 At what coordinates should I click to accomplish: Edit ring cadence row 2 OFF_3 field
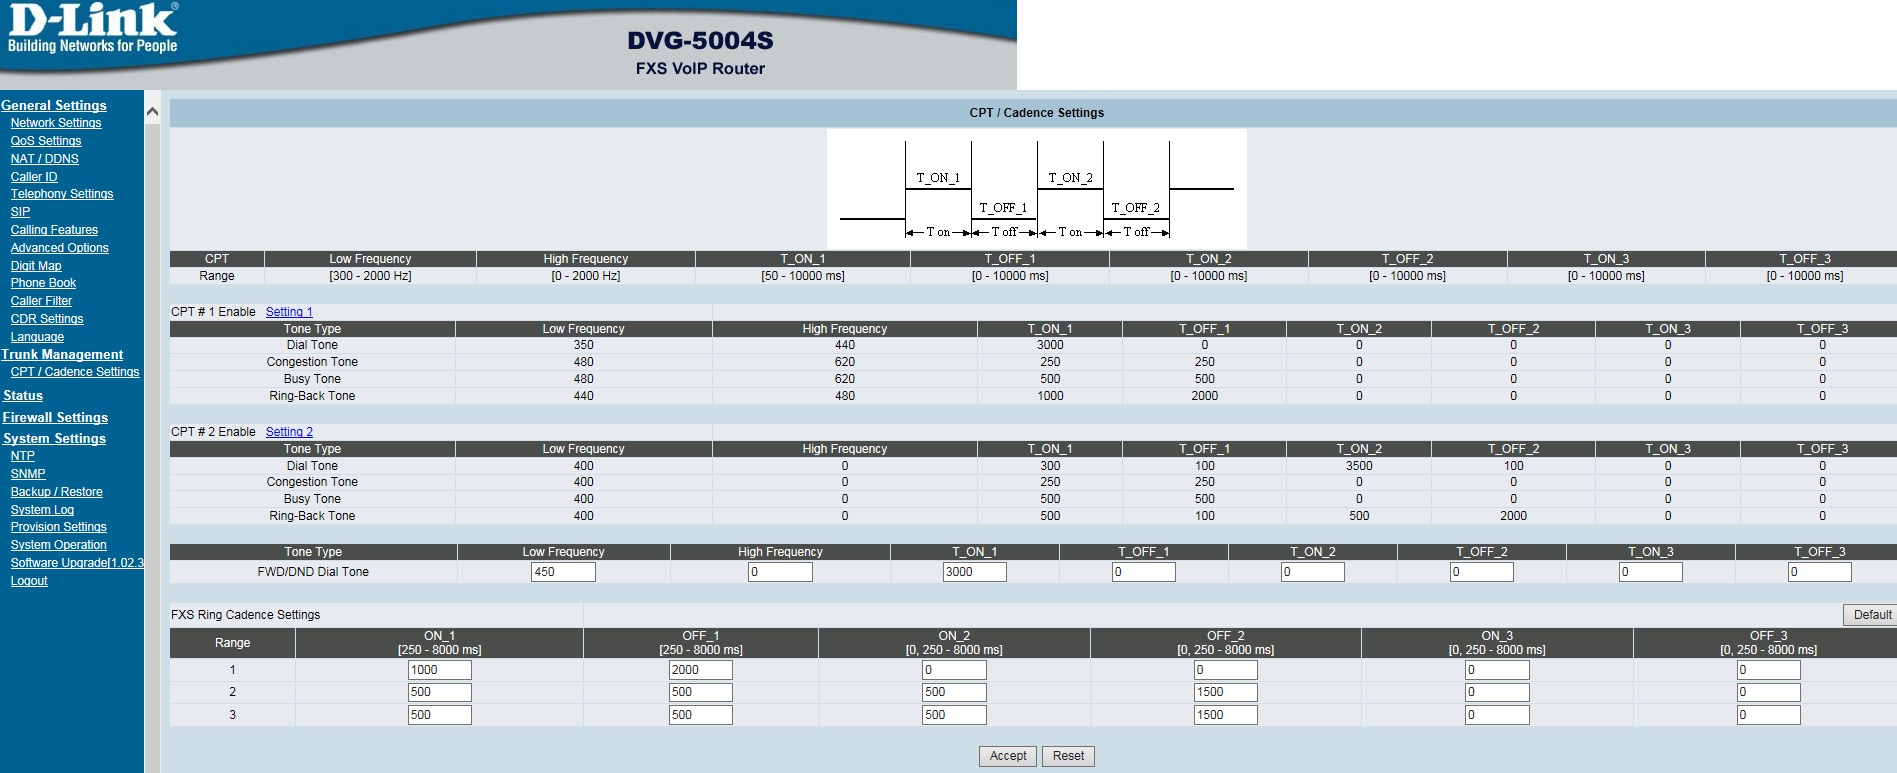click(1768, 692)
